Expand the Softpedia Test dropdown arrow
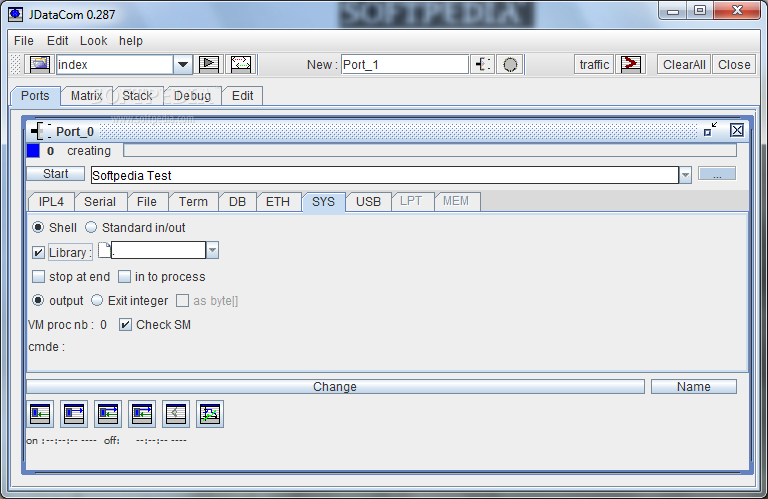 (x=685, y=175)
